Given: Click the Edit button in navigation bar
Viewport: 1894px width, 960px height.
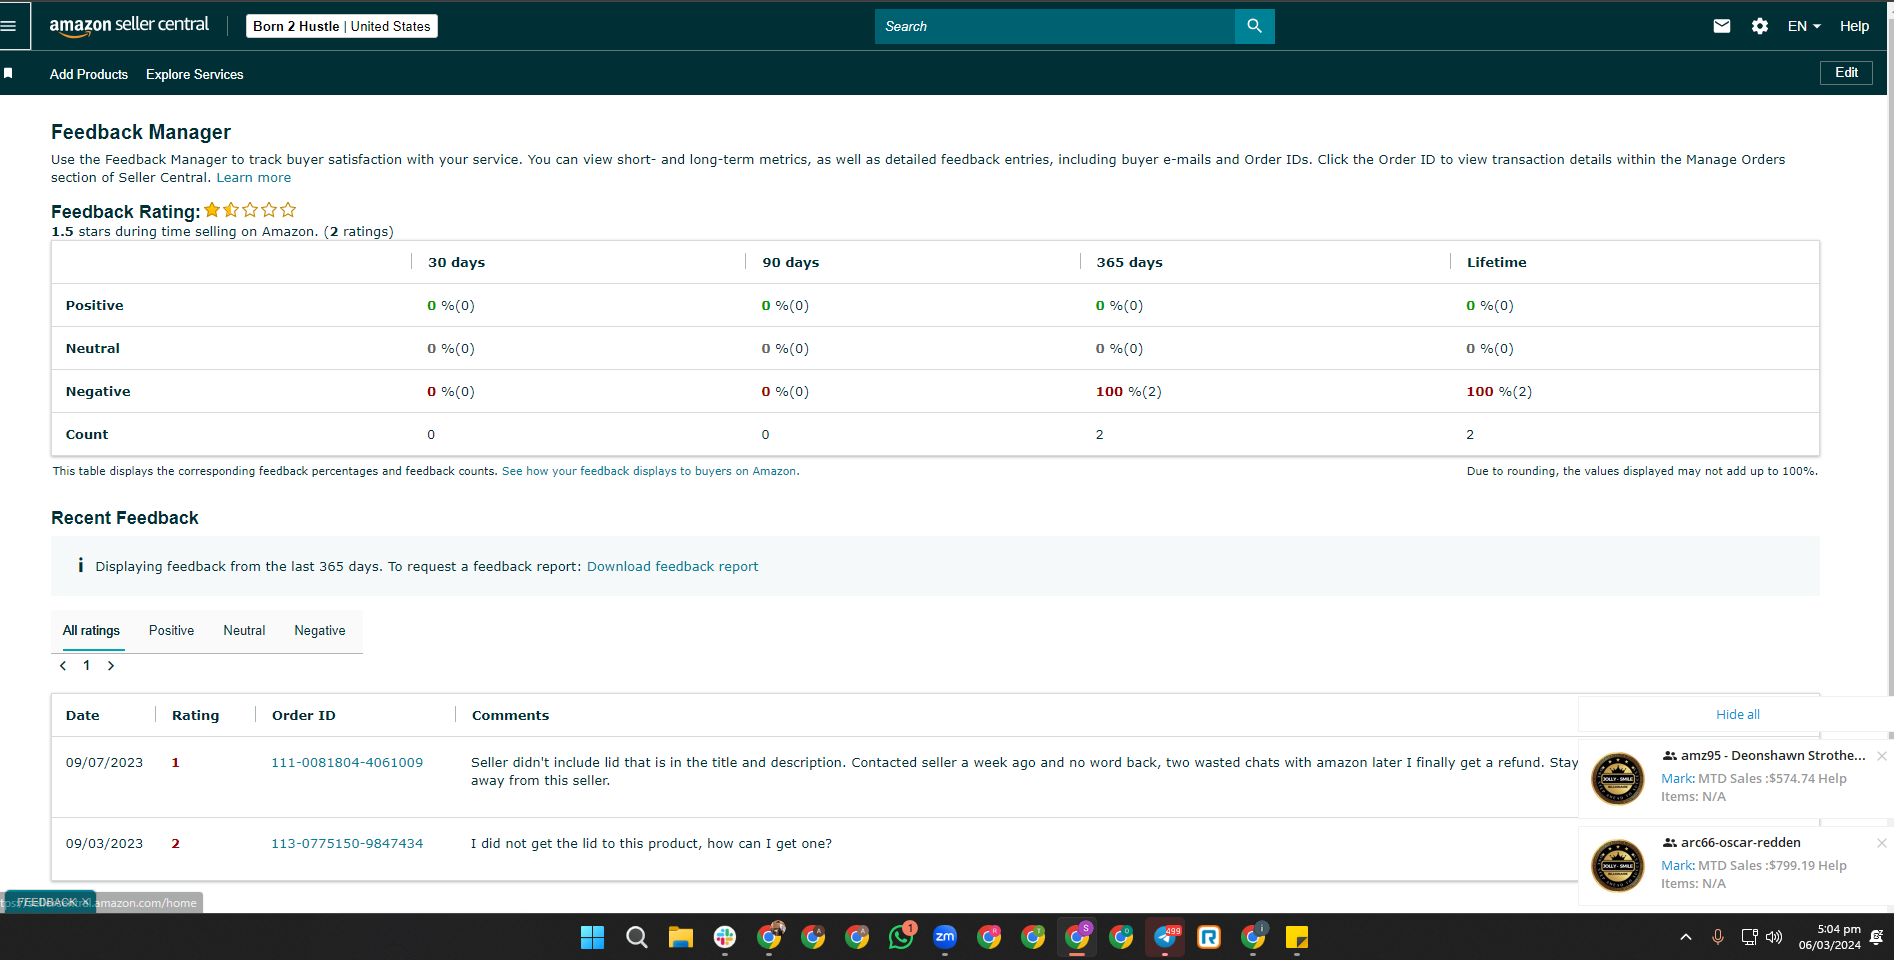Looking at the screenshot, I should pyautogui.click(x=1846, y=73).
